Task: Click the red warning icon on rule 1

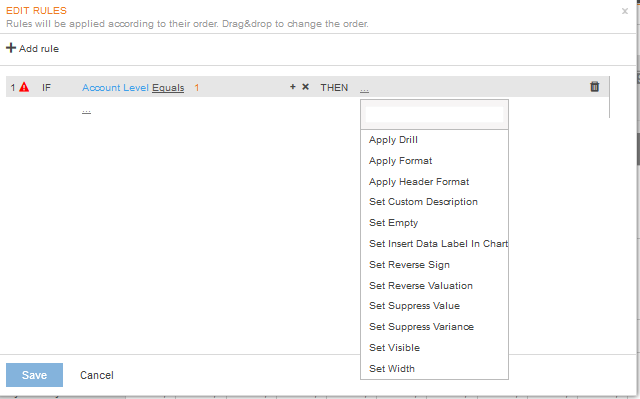Action: (24, 87)
